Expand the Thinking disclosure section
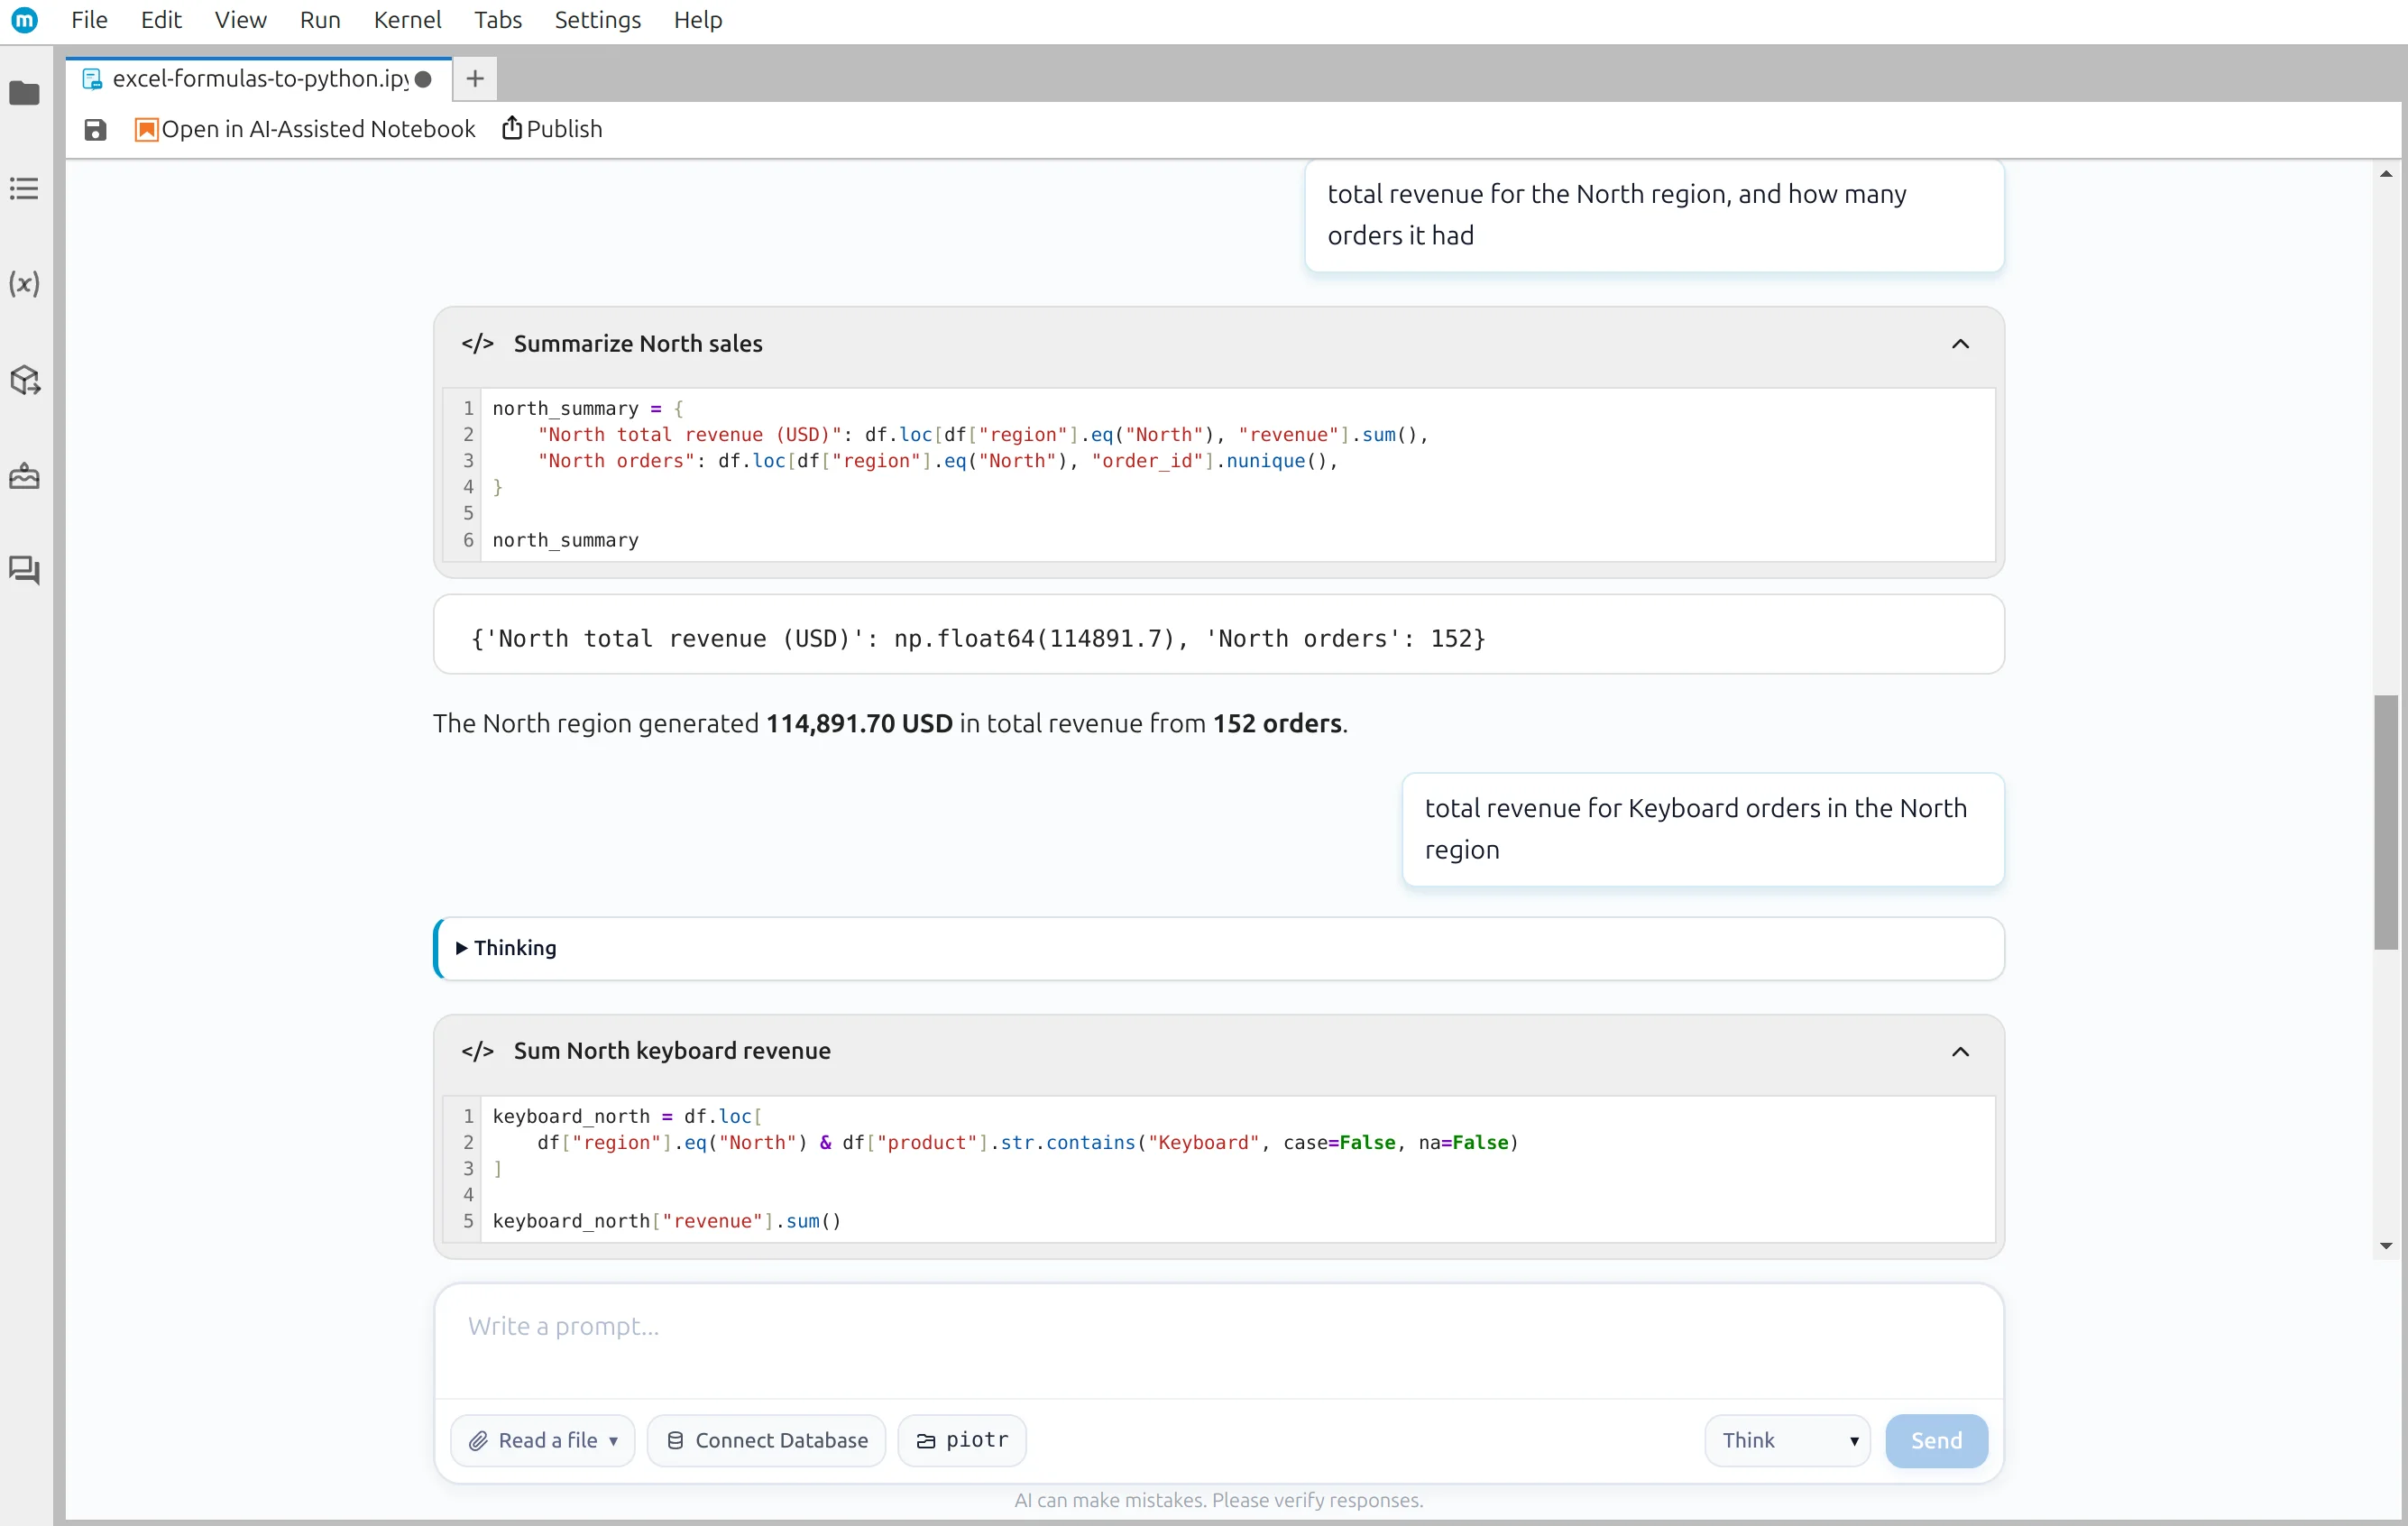Image resolution: width=2408 pixels, height=1526 pixels. pos(506,948)
